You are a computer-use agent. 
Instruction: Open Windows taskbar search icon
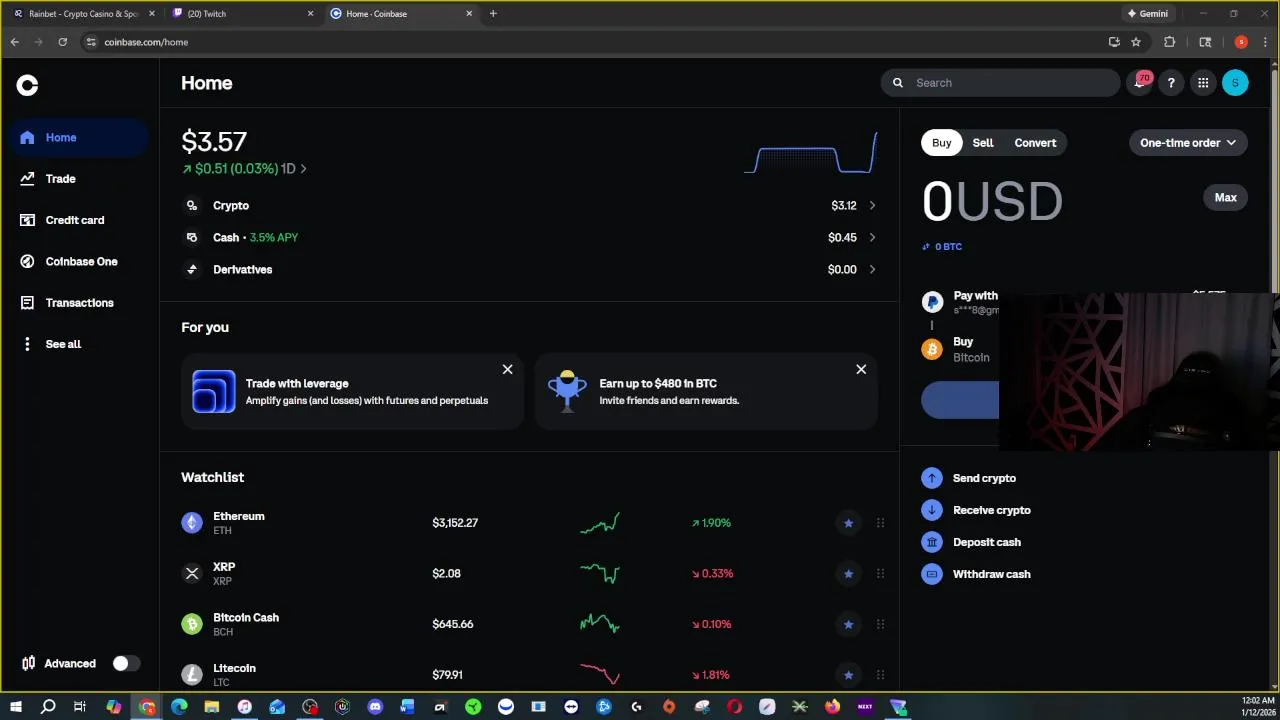pos(48,707)
